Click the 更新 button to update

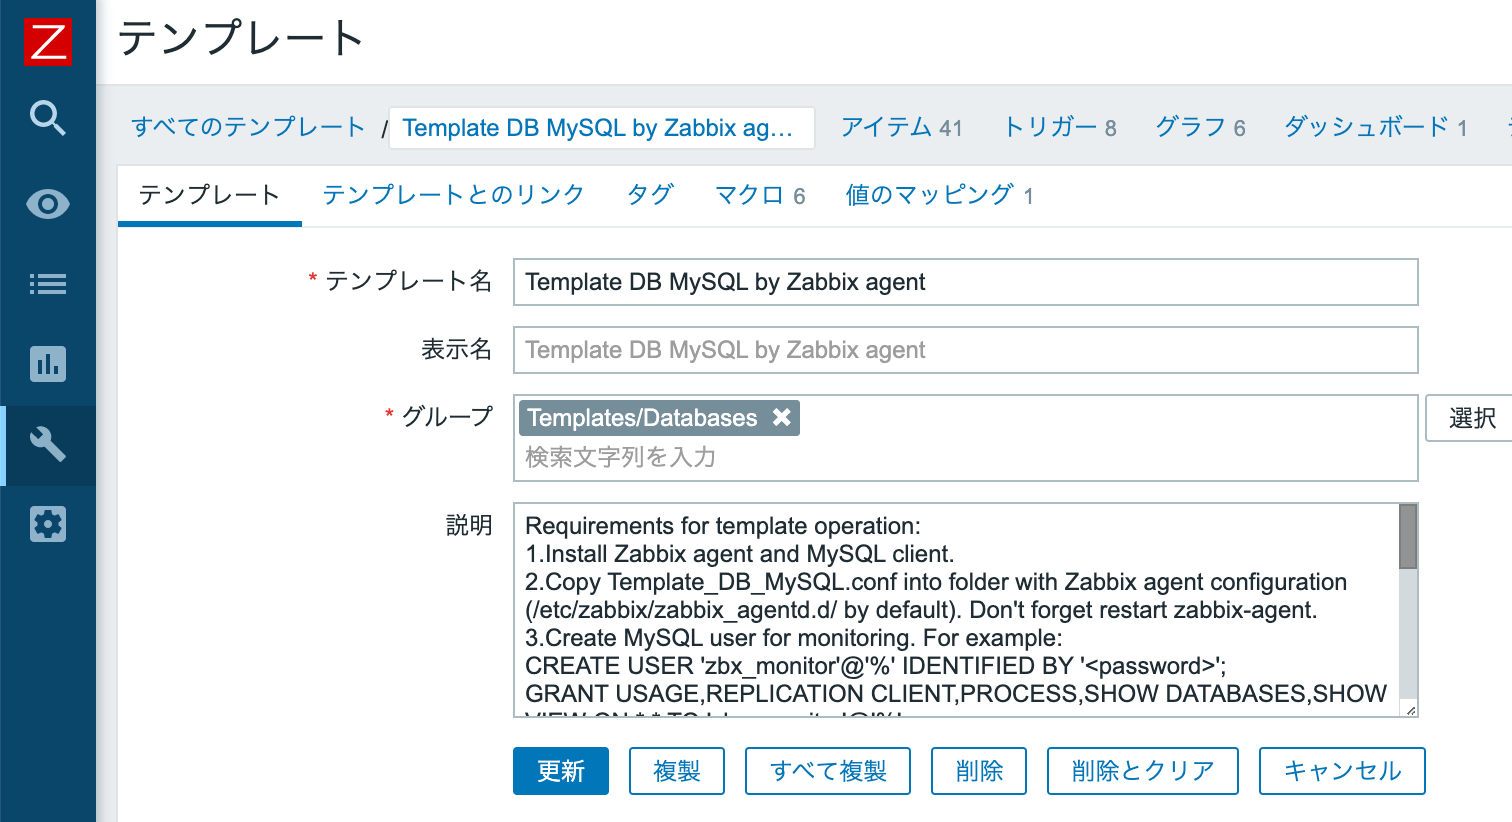[x=560, y=770]
